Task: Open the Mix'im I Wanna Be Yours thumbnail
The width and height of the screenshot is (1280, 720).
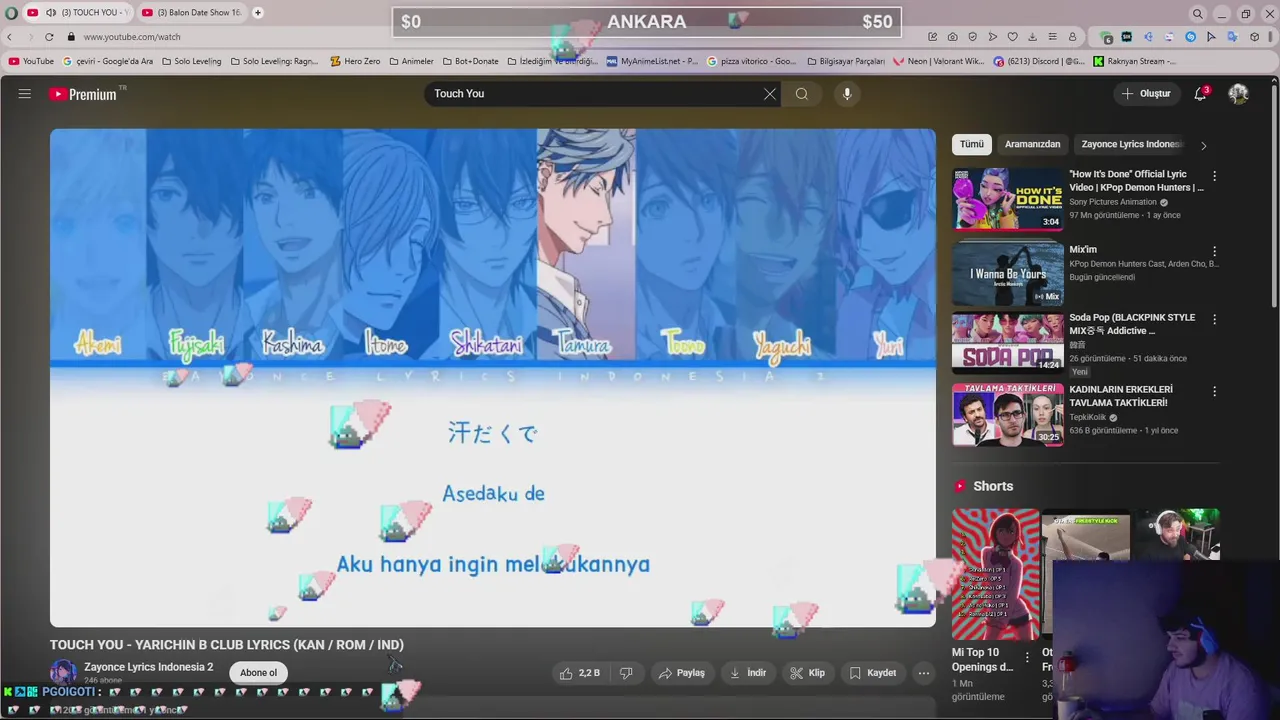Action: pos(1008,273)
